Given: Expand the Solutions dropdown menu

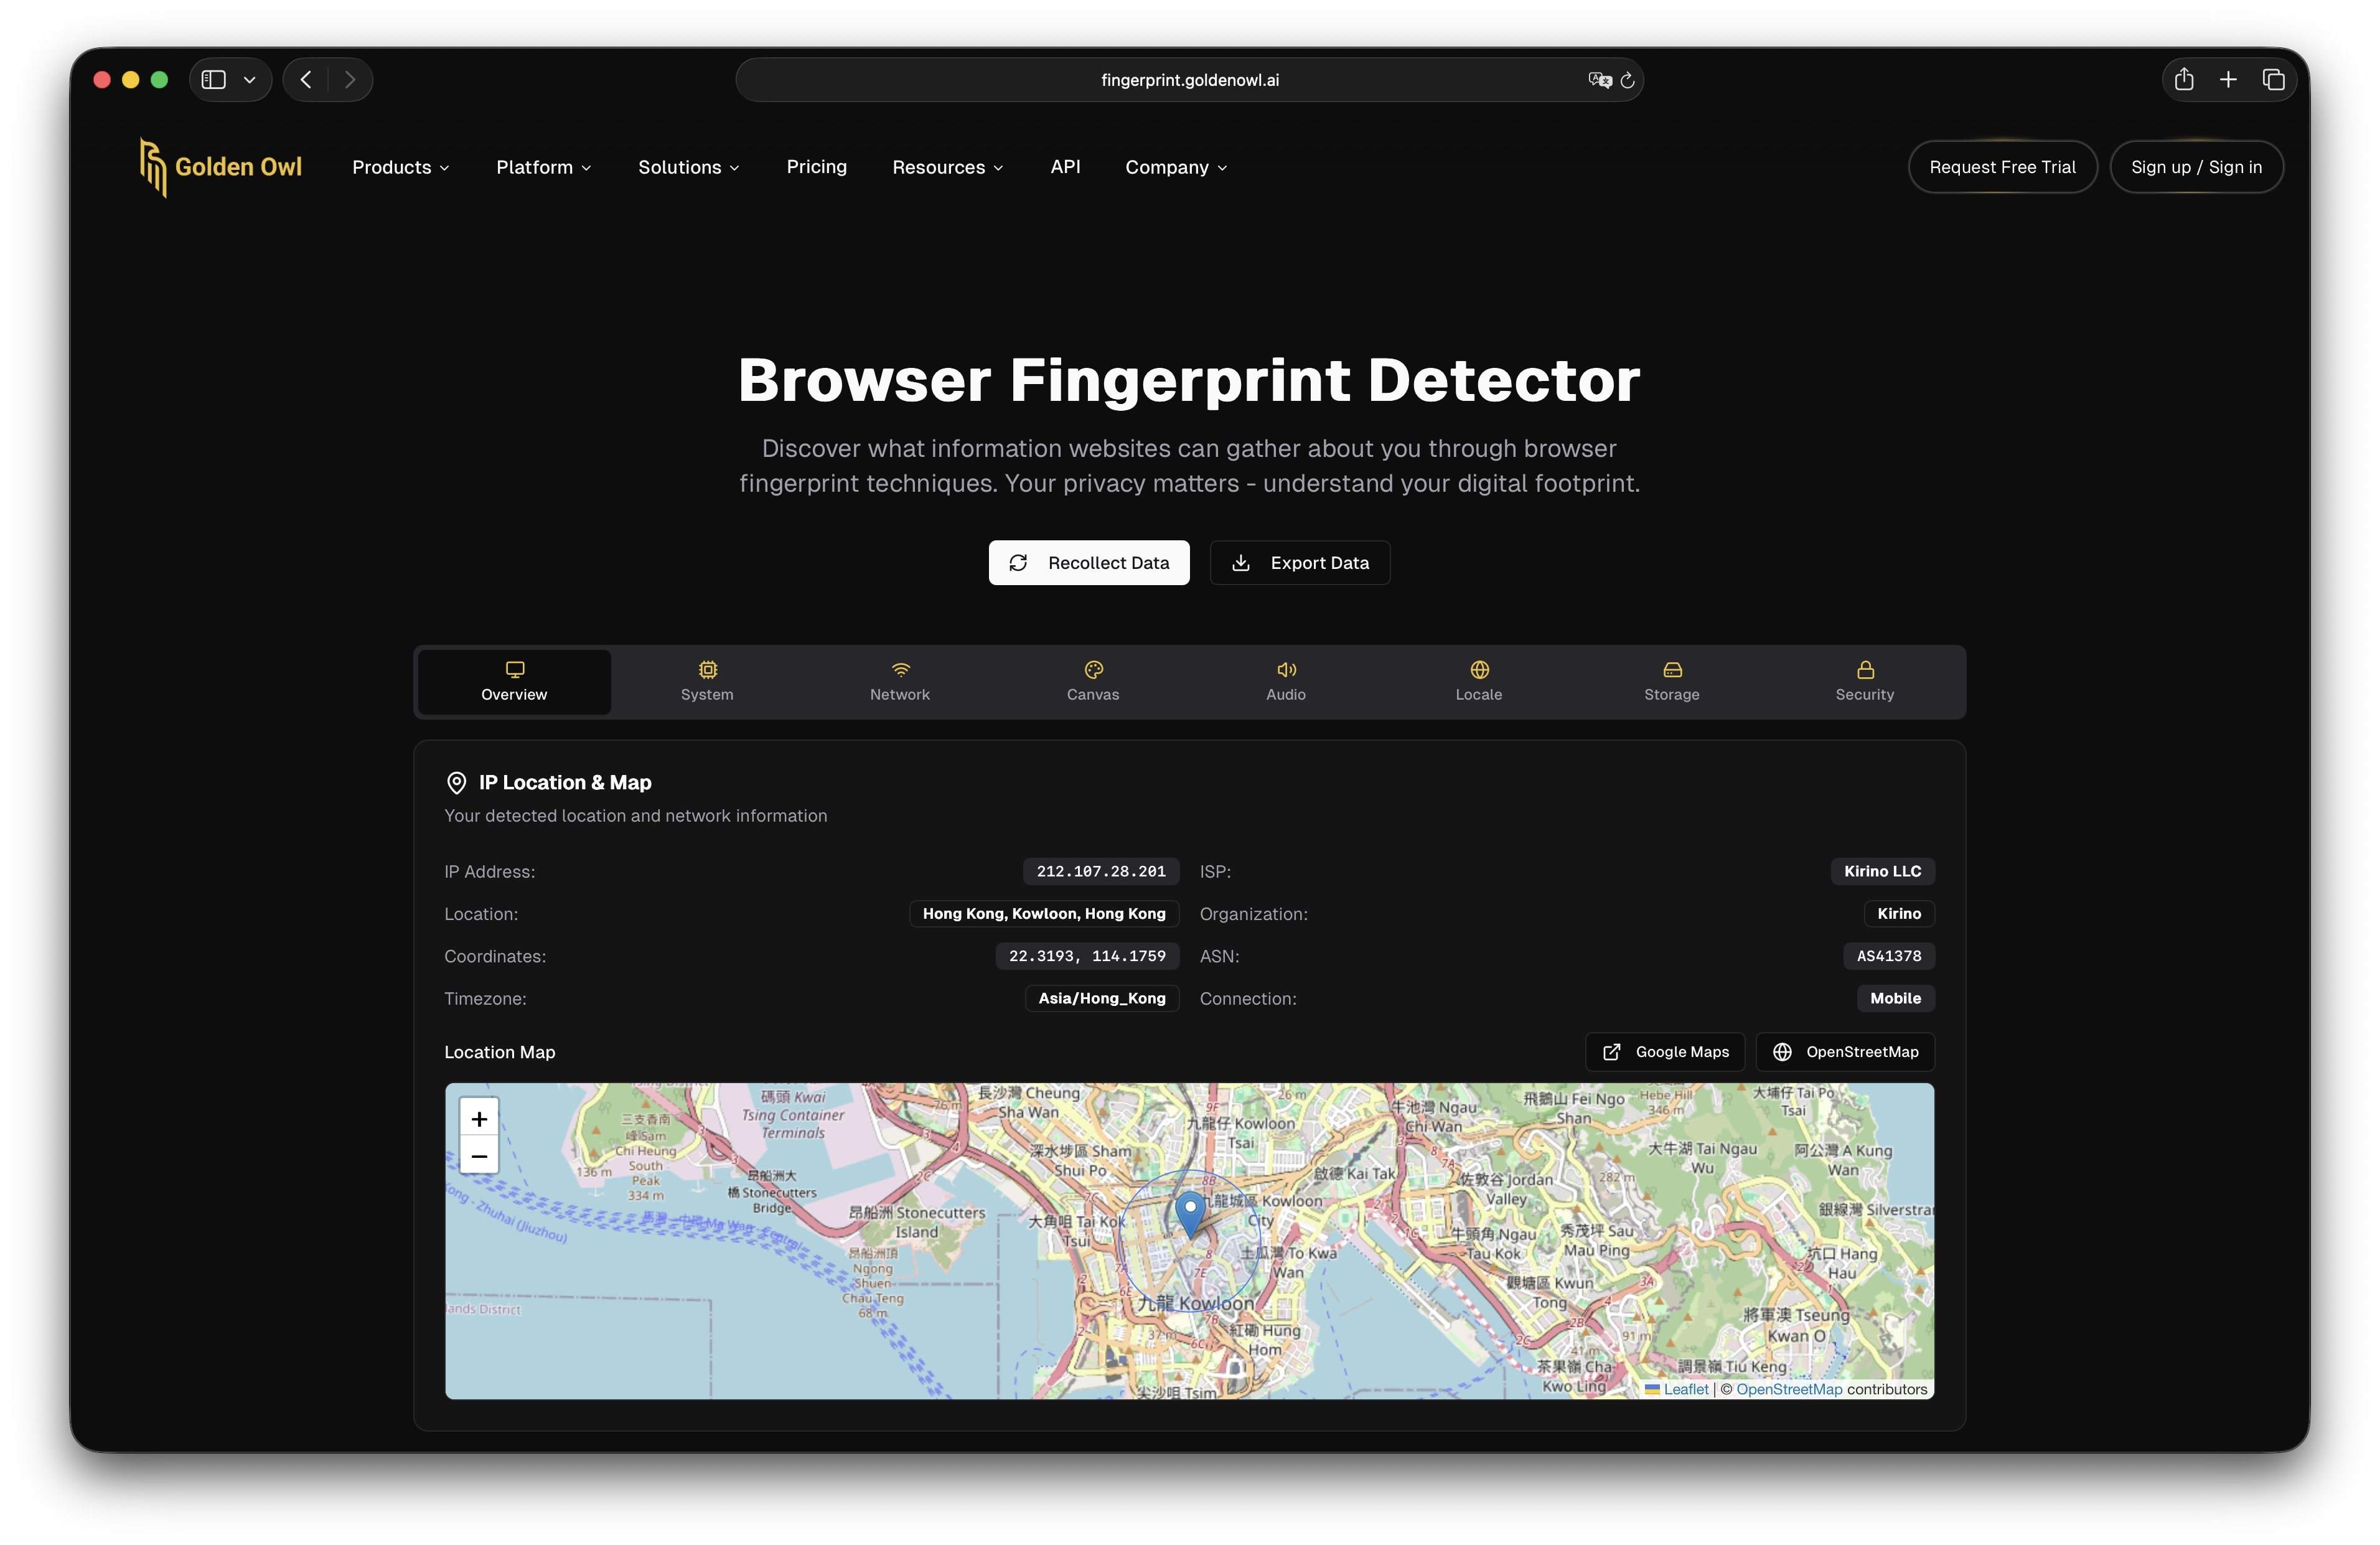Looking at the screenshot, I should (689, 167).
